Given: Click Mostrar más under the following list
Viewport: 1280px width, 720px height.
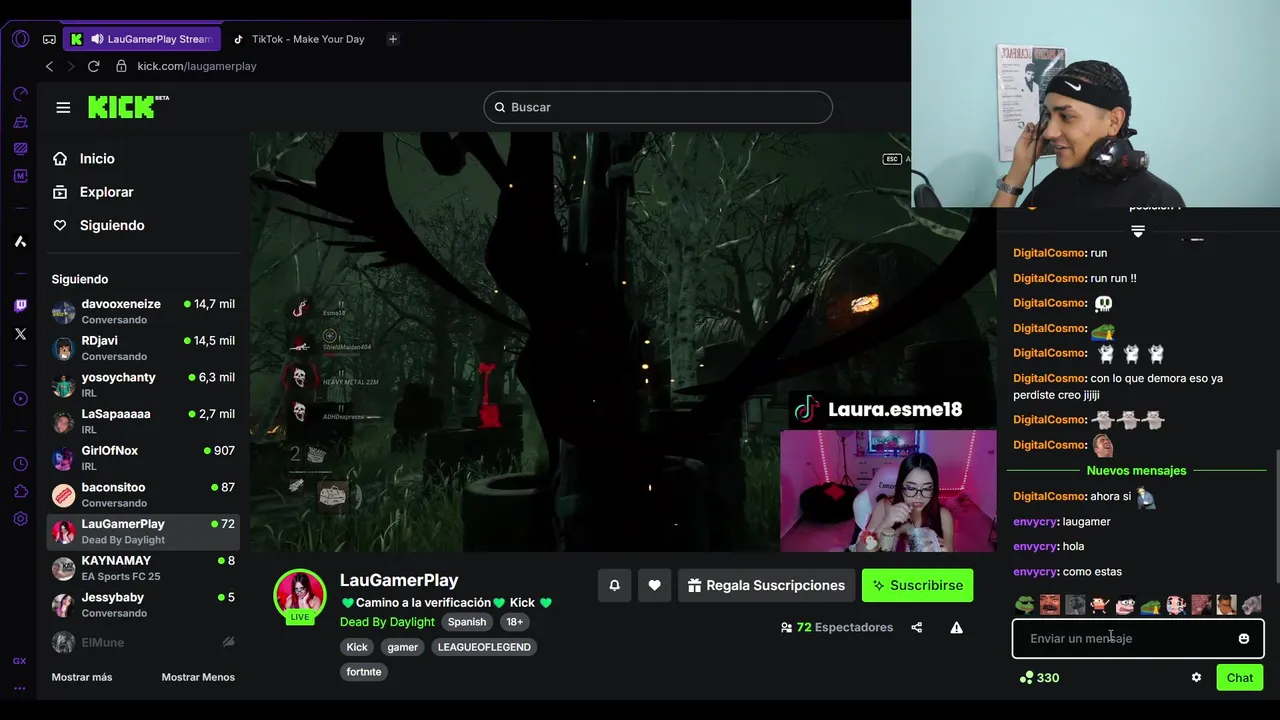Looking at the screenshot, I should pyautogui.click(x=82, y=677).
